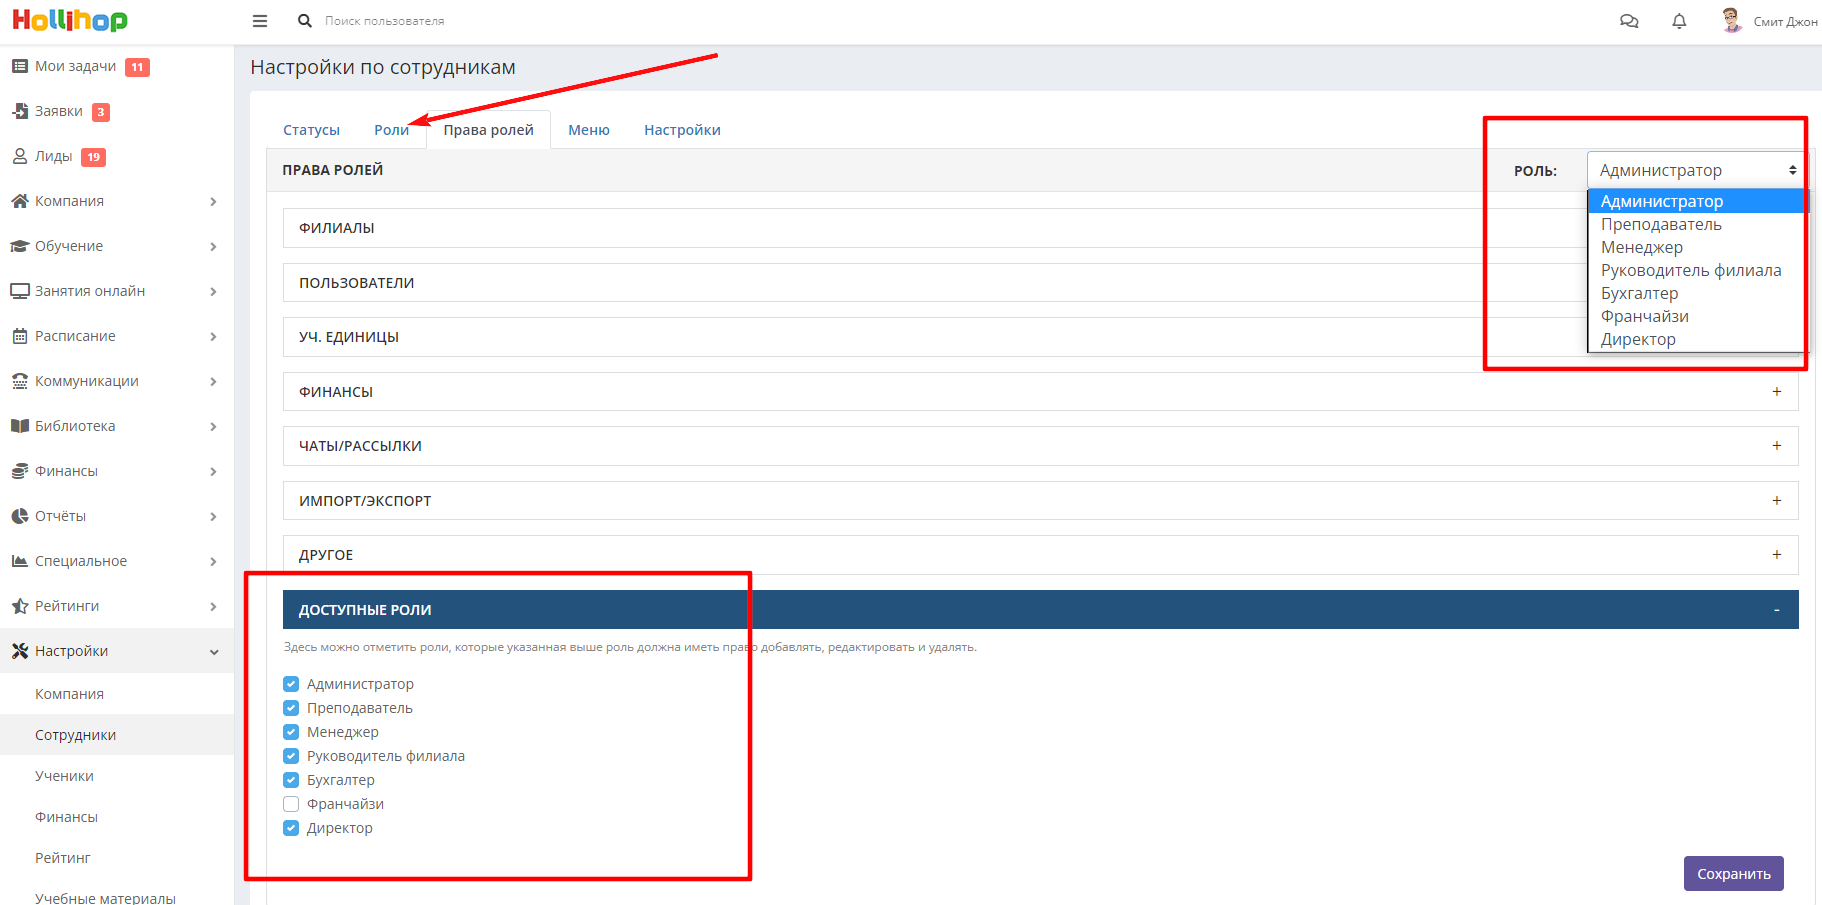
Task: Choose Бухгалтер in role list
Action: (1696, 293)
